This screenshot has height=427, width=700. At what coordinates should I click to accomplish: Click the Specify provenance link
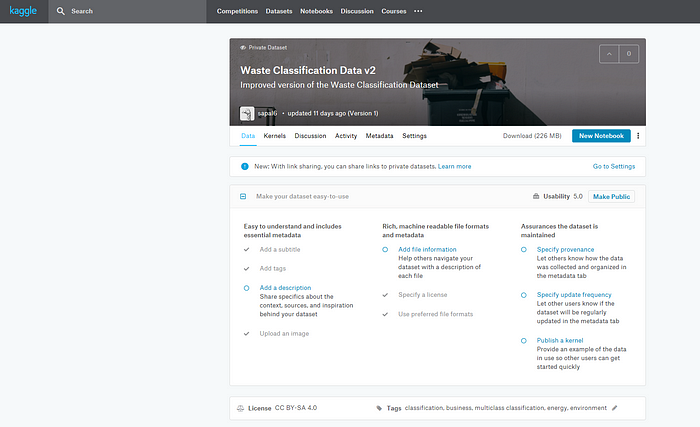tap(565, 250)
